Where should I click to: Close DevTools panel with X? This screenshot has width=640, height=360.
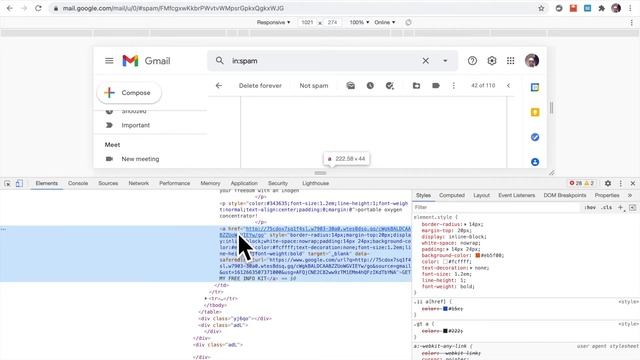click(633, 184)
